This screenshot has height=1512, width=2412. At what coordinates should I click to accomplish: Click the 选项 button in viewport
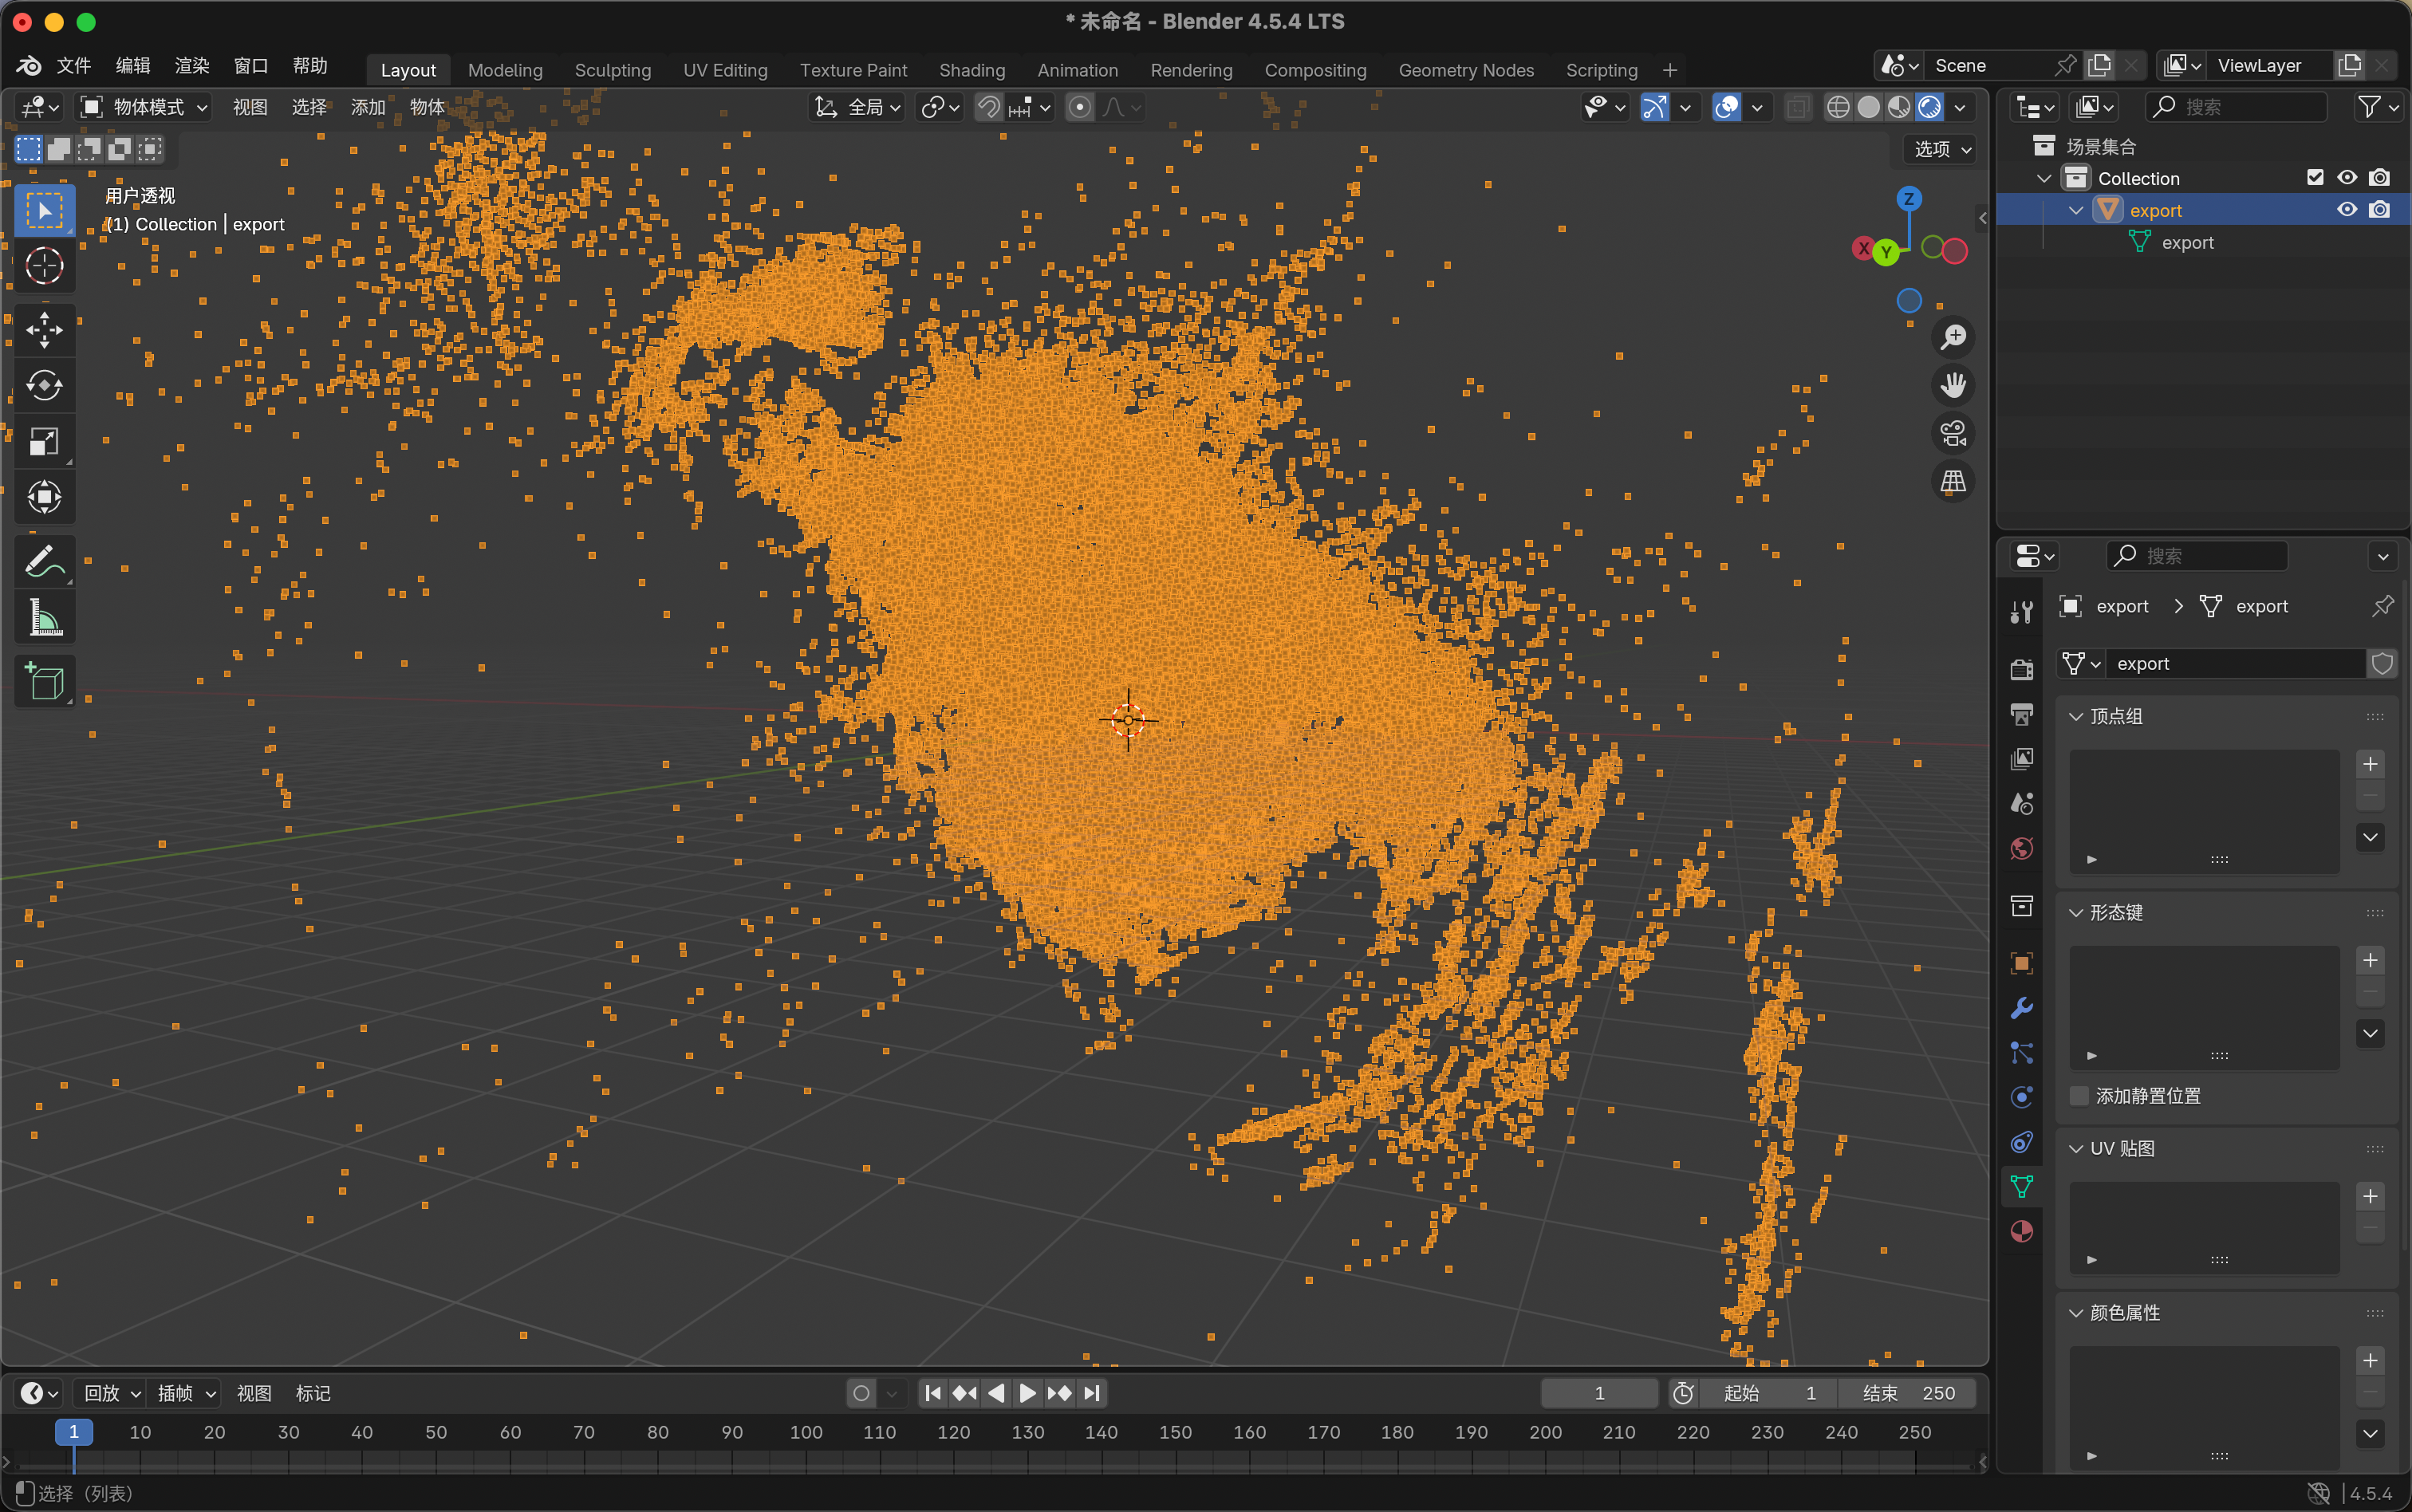pos(1941,149)
